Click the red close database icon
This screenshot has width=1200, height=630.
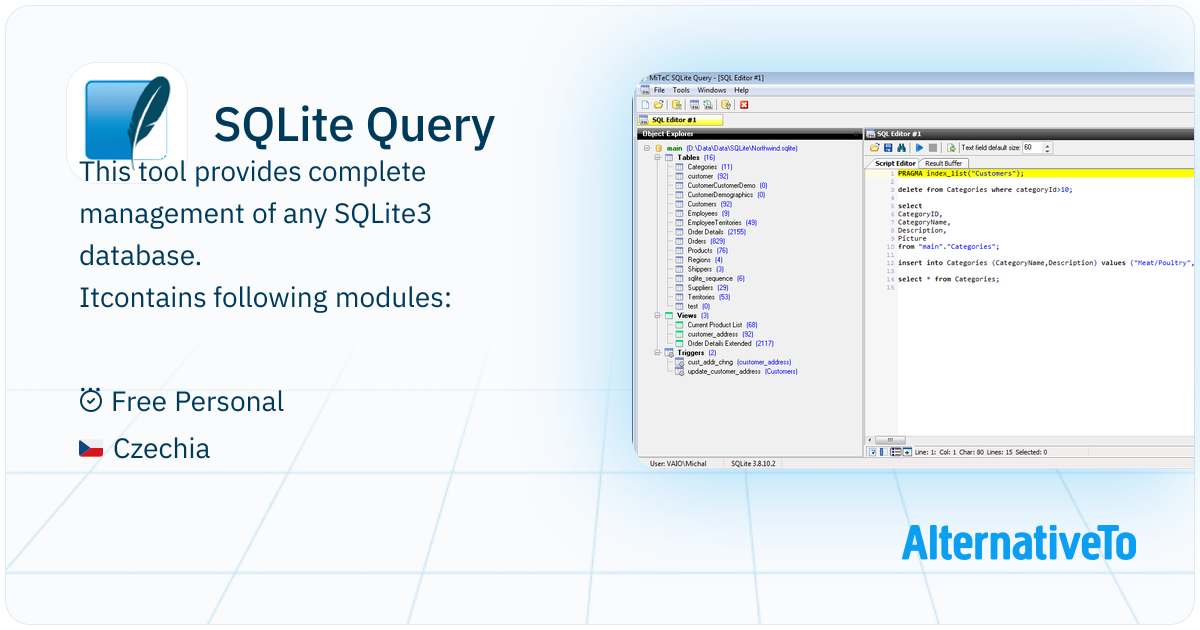point(744,104)
